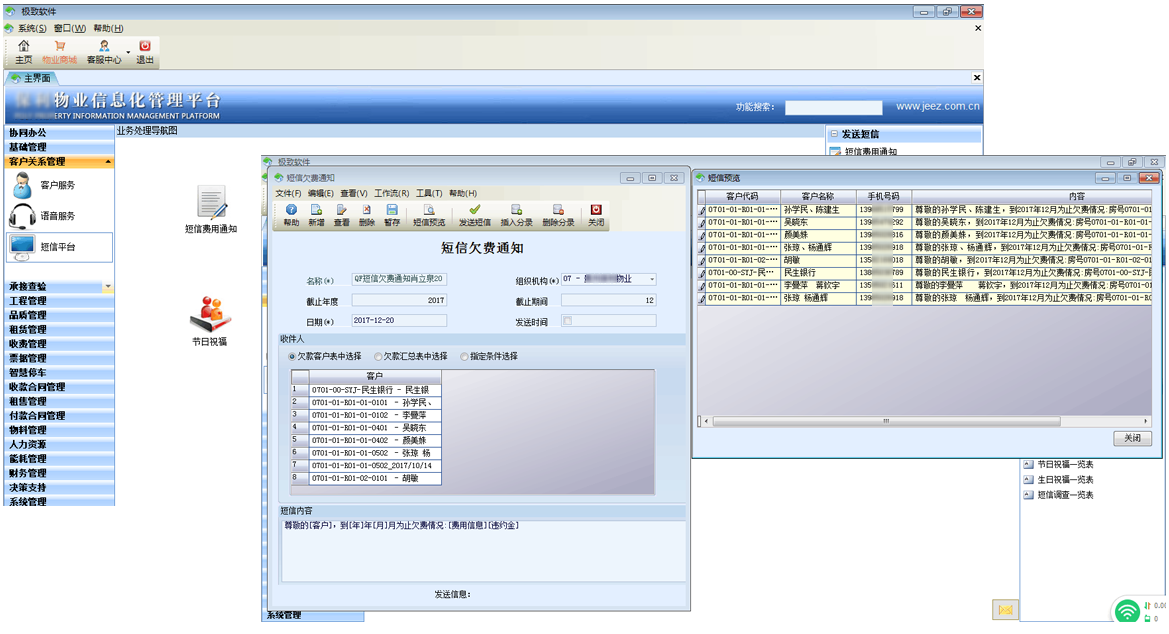Viewport: 1169px width, 634px height.
Task: Open the 组织机构 dropdown list
Action: click(652, 280)
